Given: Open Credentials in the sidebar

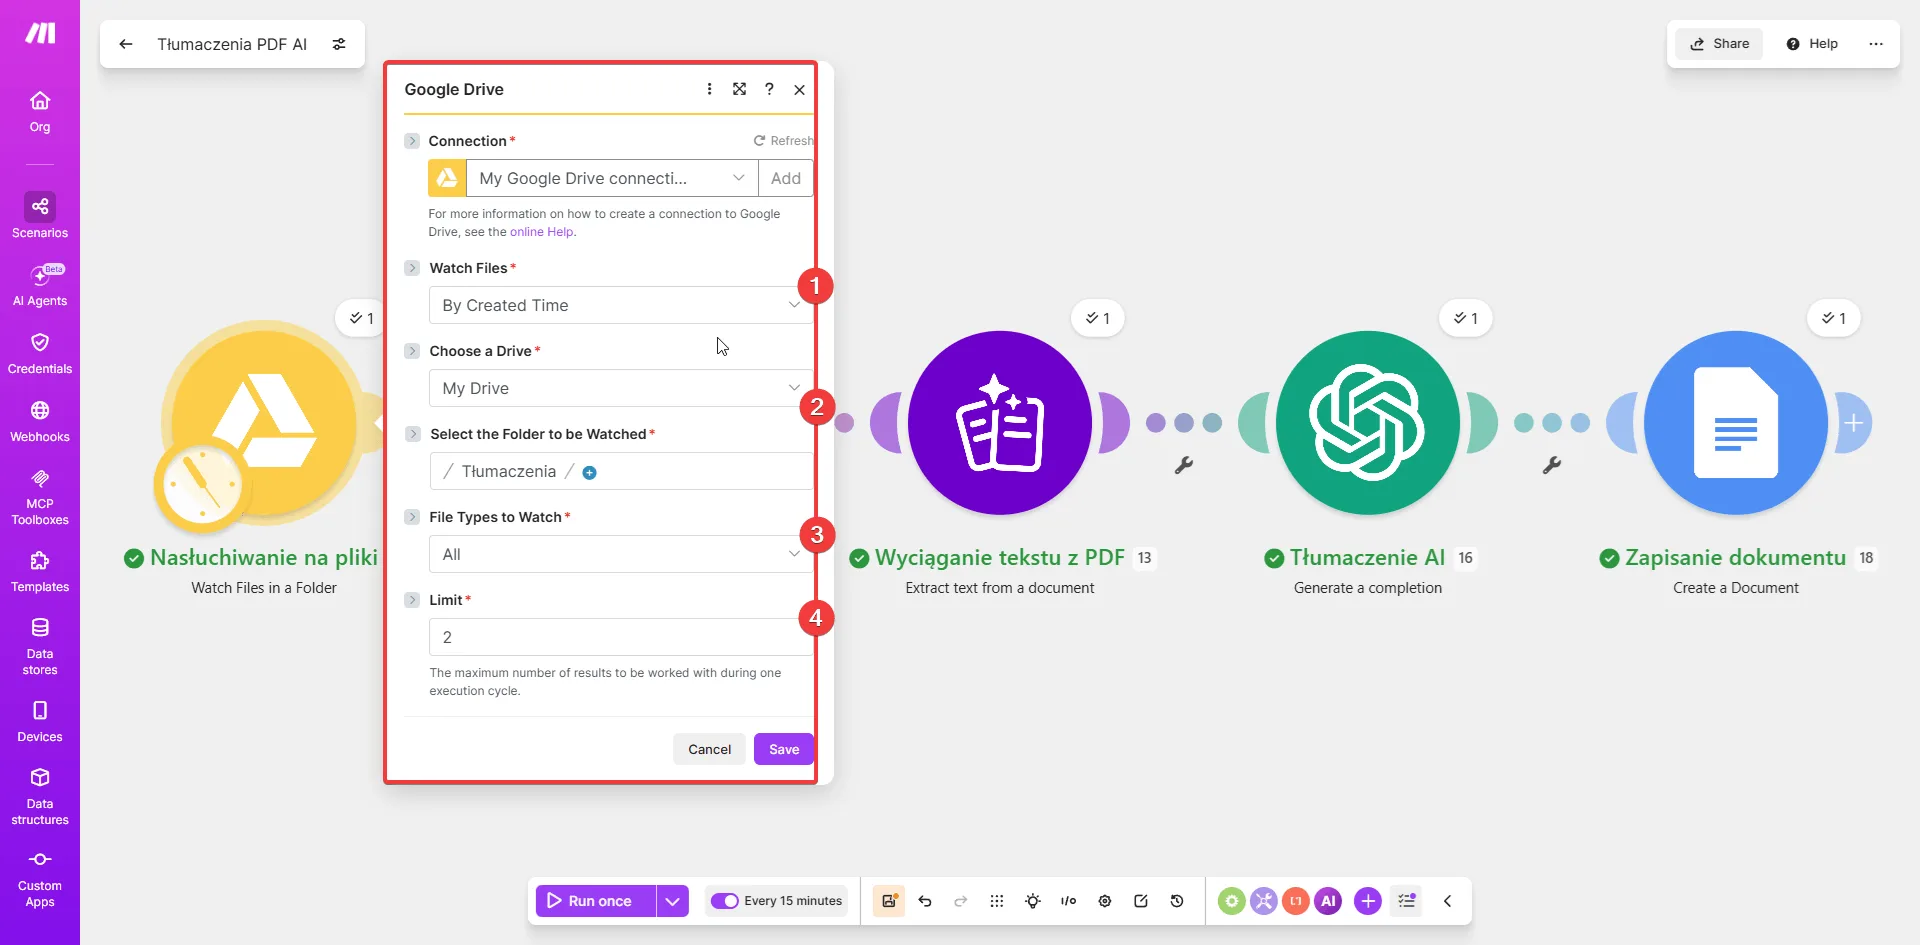Looking at the screenshot, I should [40, 354].
